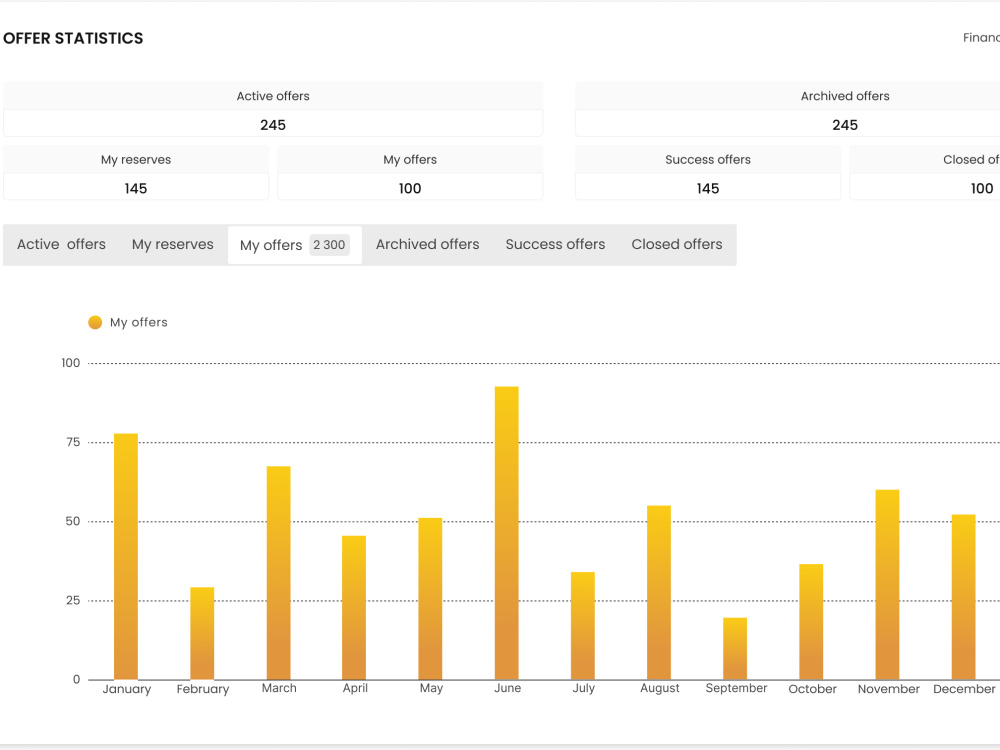
Task: Click the Closed offers value 100
Action: pyautogui.click(x=982, y=188)
